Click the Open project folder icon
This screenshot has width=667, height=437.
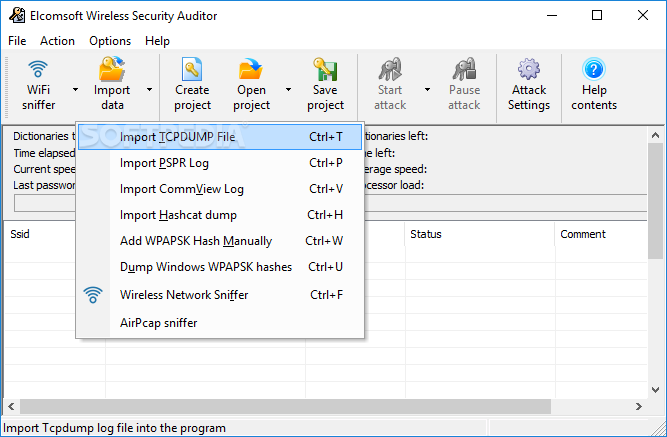(251, 69)
